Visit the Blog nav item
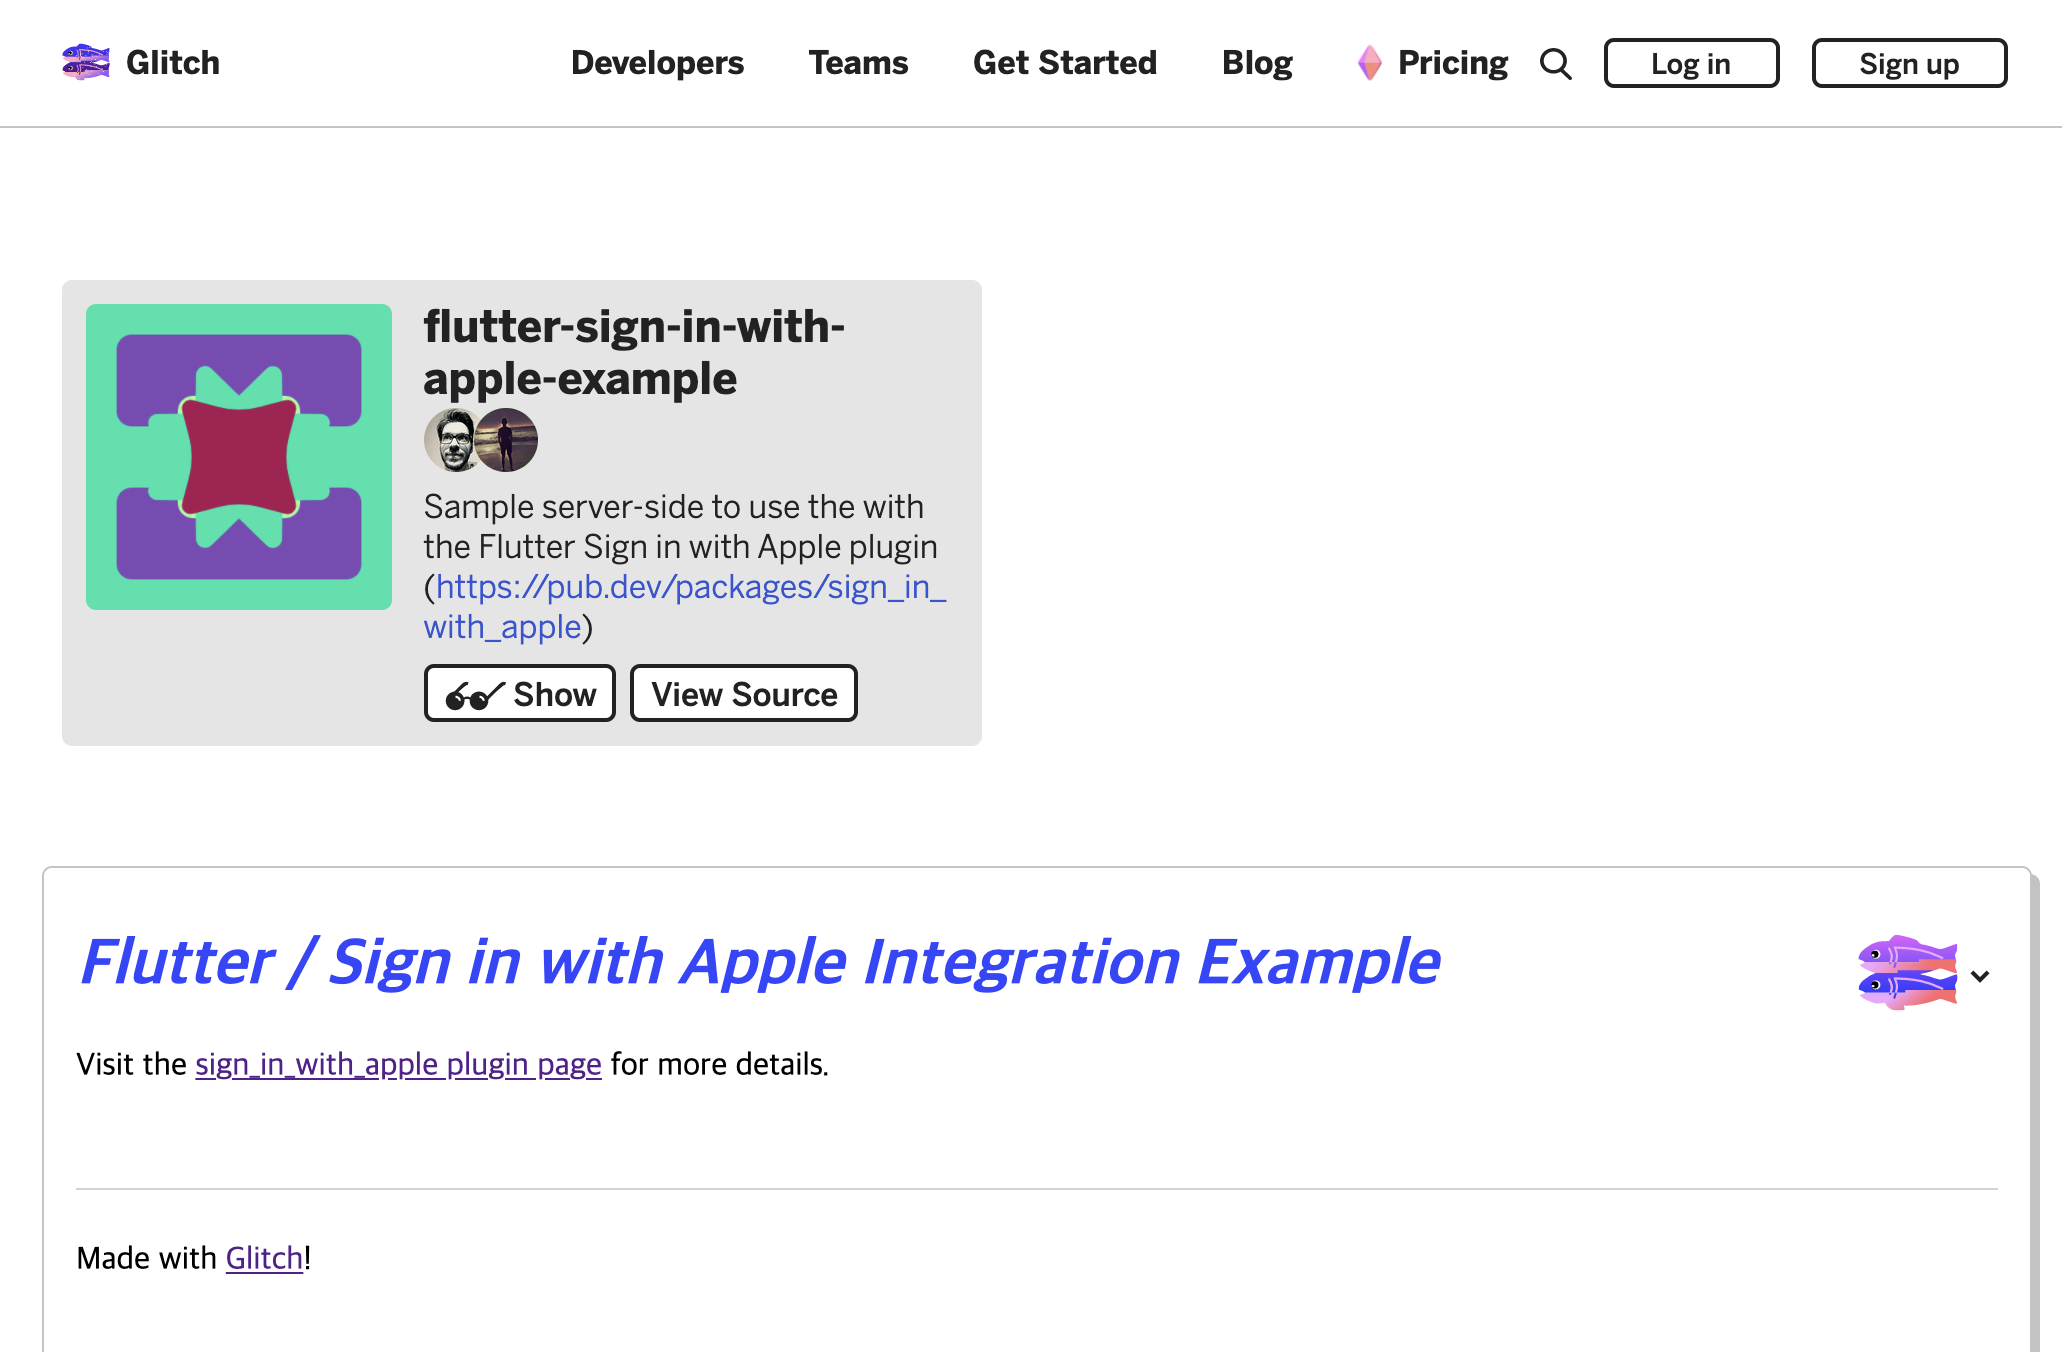Screen dimensions: 2062x1352 click(1257, 63)
